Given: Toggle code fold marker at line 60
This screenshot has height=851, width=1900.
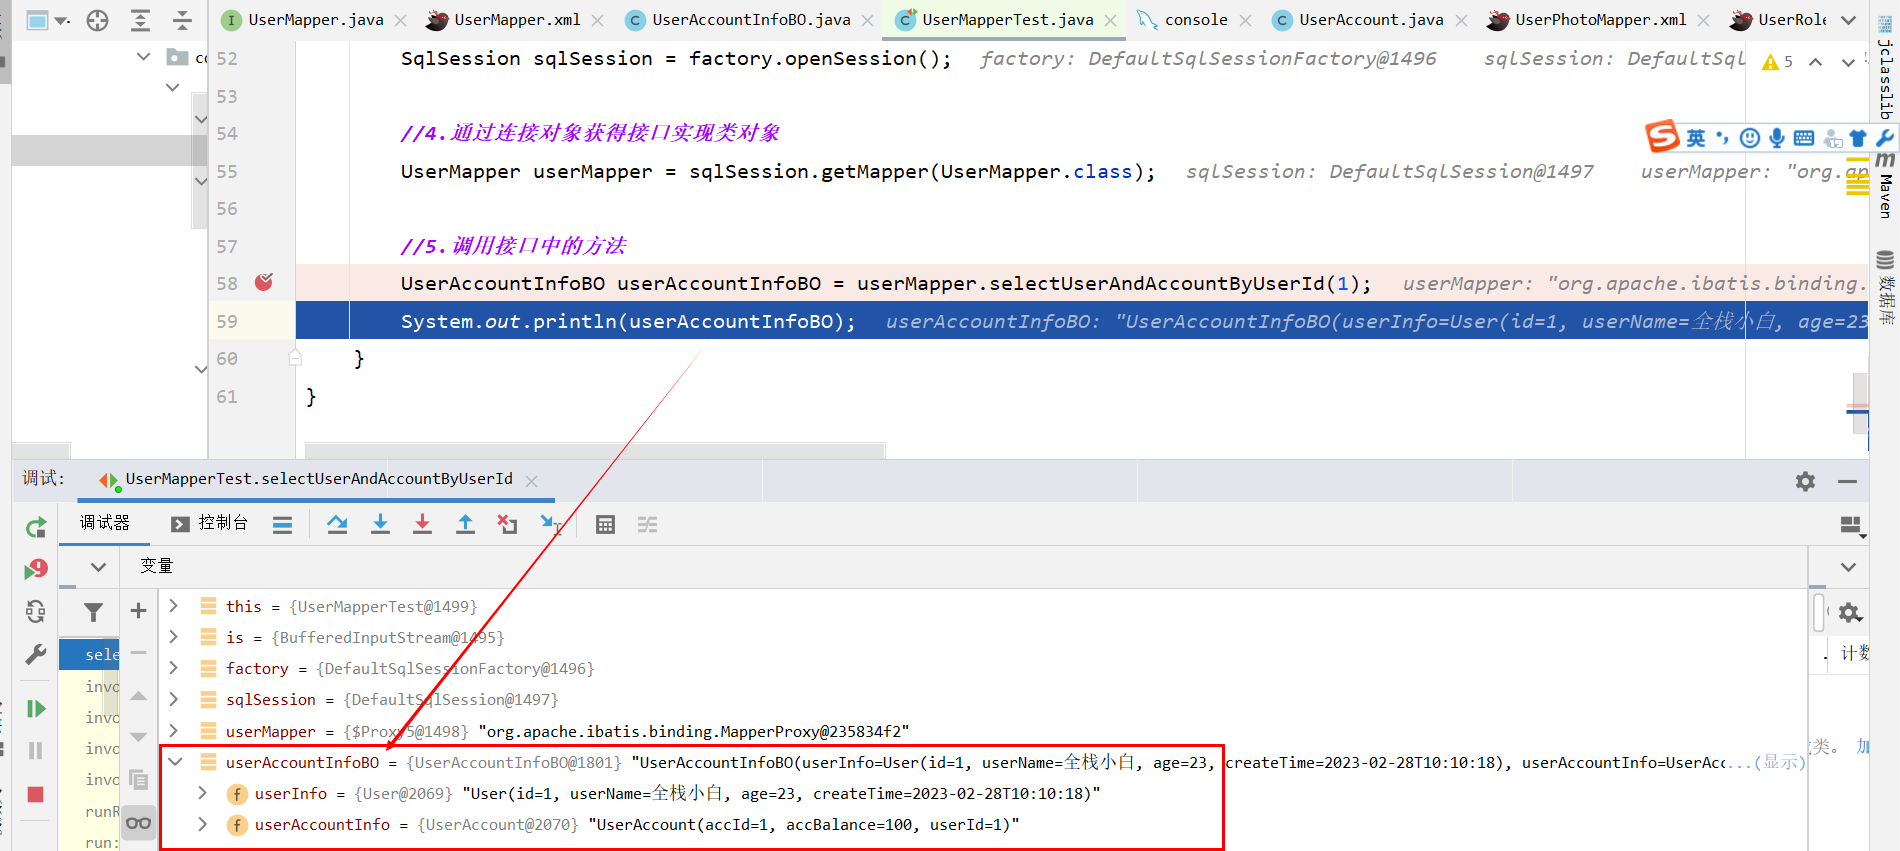Looking at the screenshot, I should (295, 357).
